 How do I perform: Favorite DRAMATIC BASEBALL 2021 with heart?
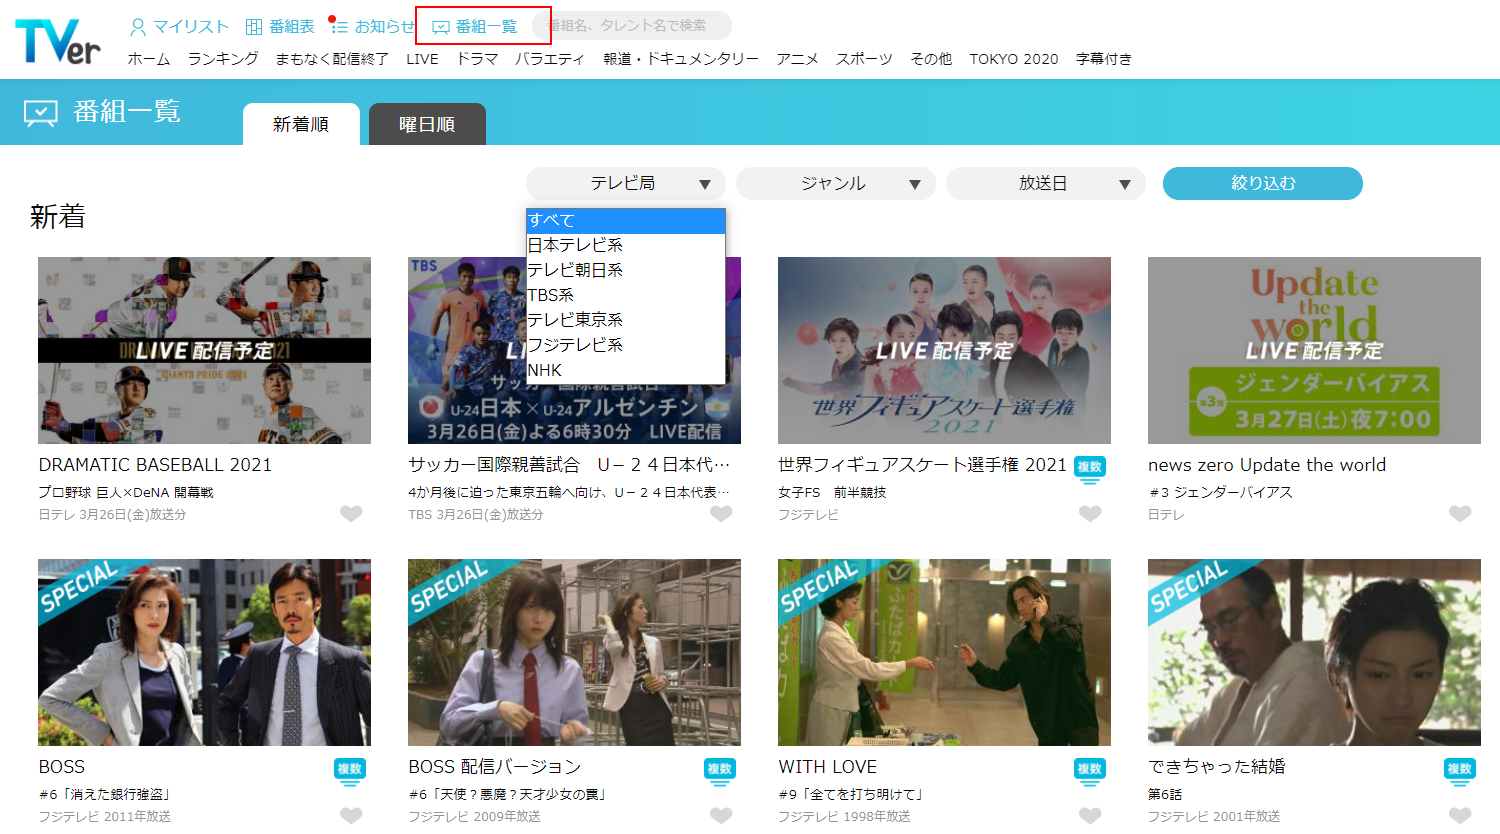click(x=351, y=514)
